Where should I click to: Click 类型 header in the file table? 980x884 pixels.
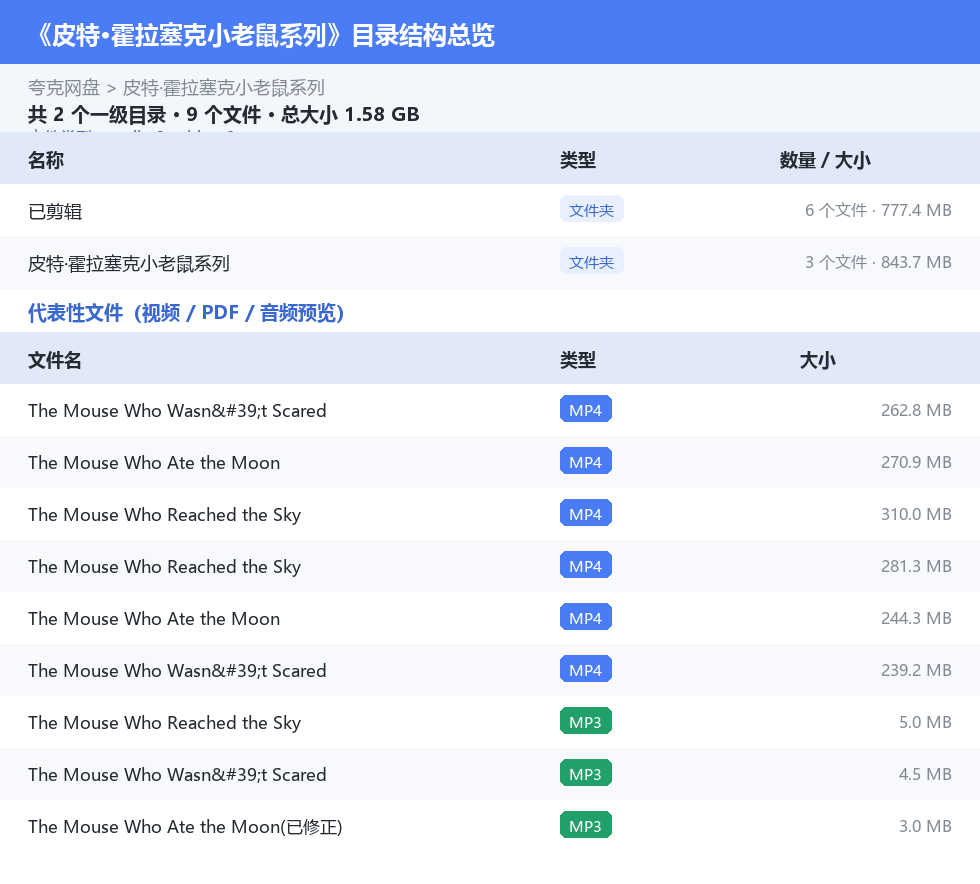click(x=578, y=360)
